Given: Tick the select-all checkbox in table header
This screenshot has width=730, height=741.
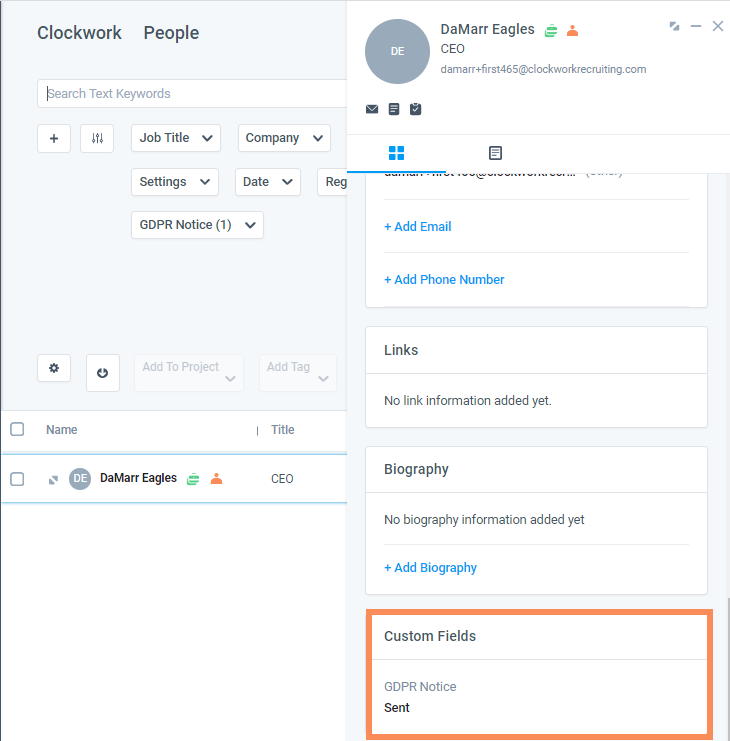Looking at the screenshot, I should (17, 429).
